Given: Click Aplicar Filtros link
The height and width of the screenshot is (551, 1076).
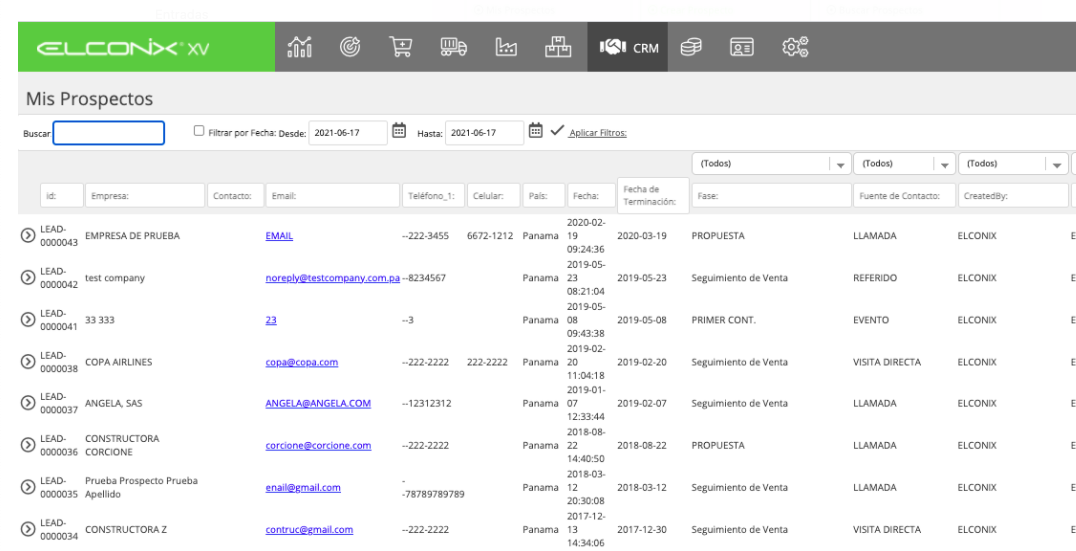Looking at the screenshot, I should pos(598,133).
